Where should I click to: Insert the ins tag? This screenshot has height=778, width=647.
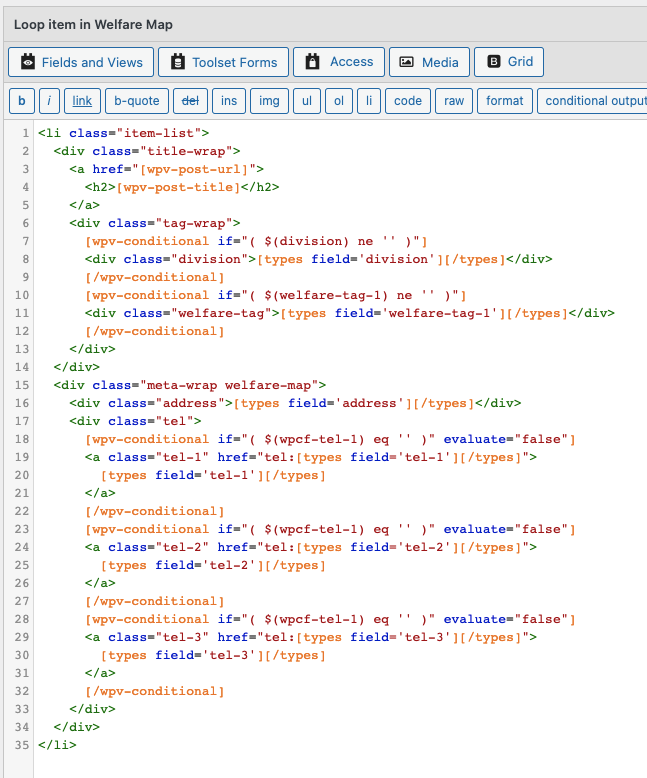click(x=229, y=101)
